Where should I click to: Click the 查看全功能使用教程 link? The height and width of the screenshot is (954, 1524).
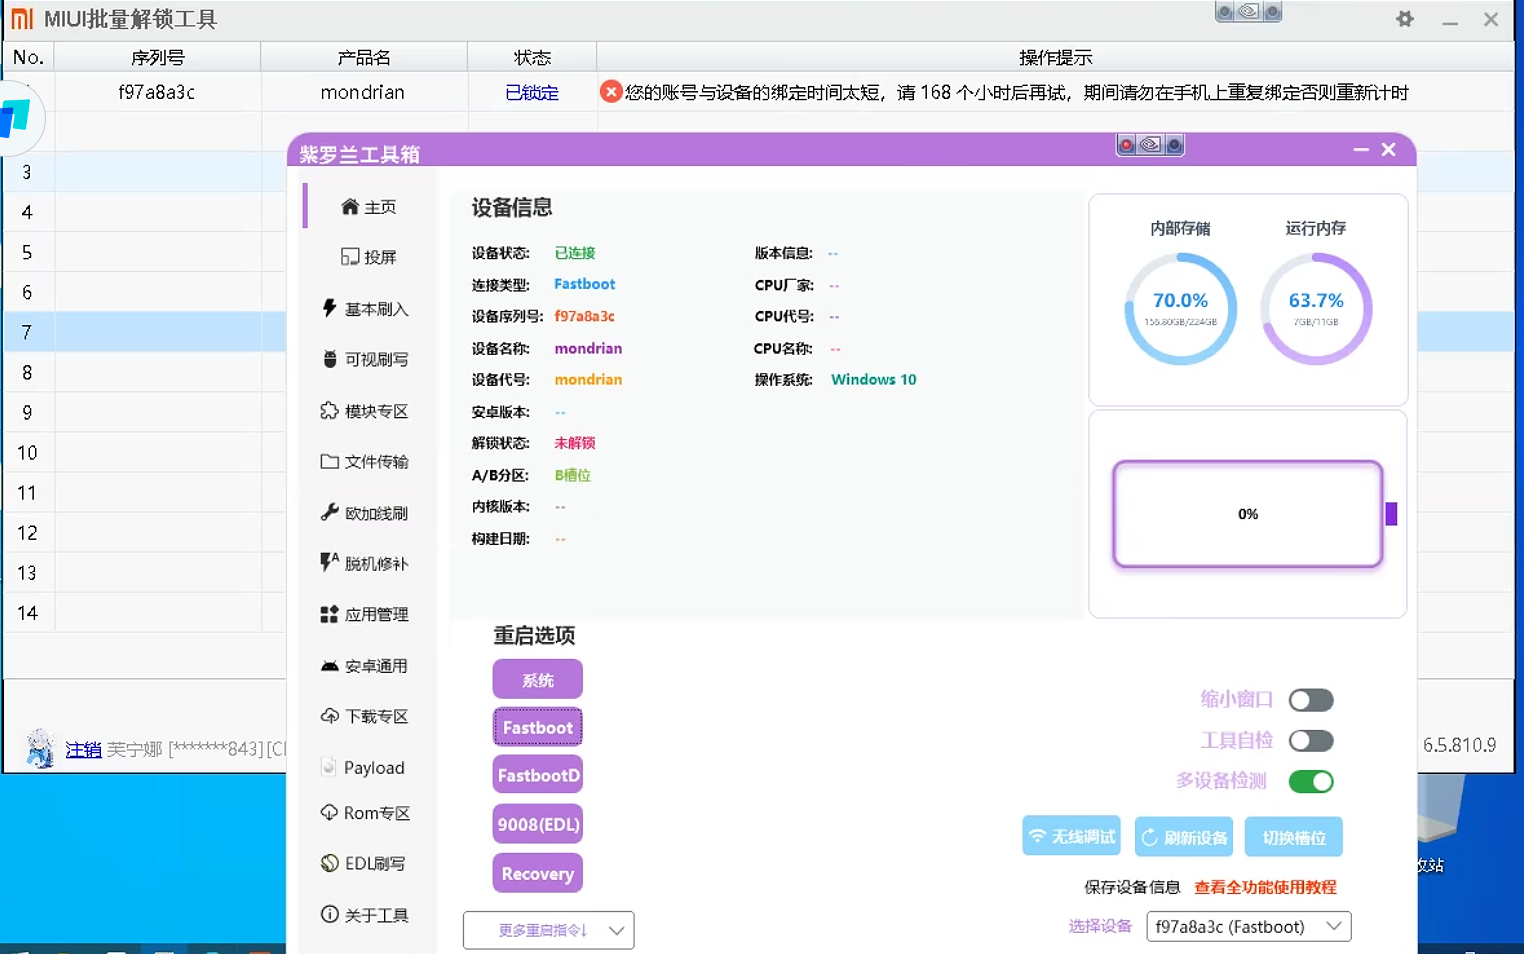(1265, 887)
